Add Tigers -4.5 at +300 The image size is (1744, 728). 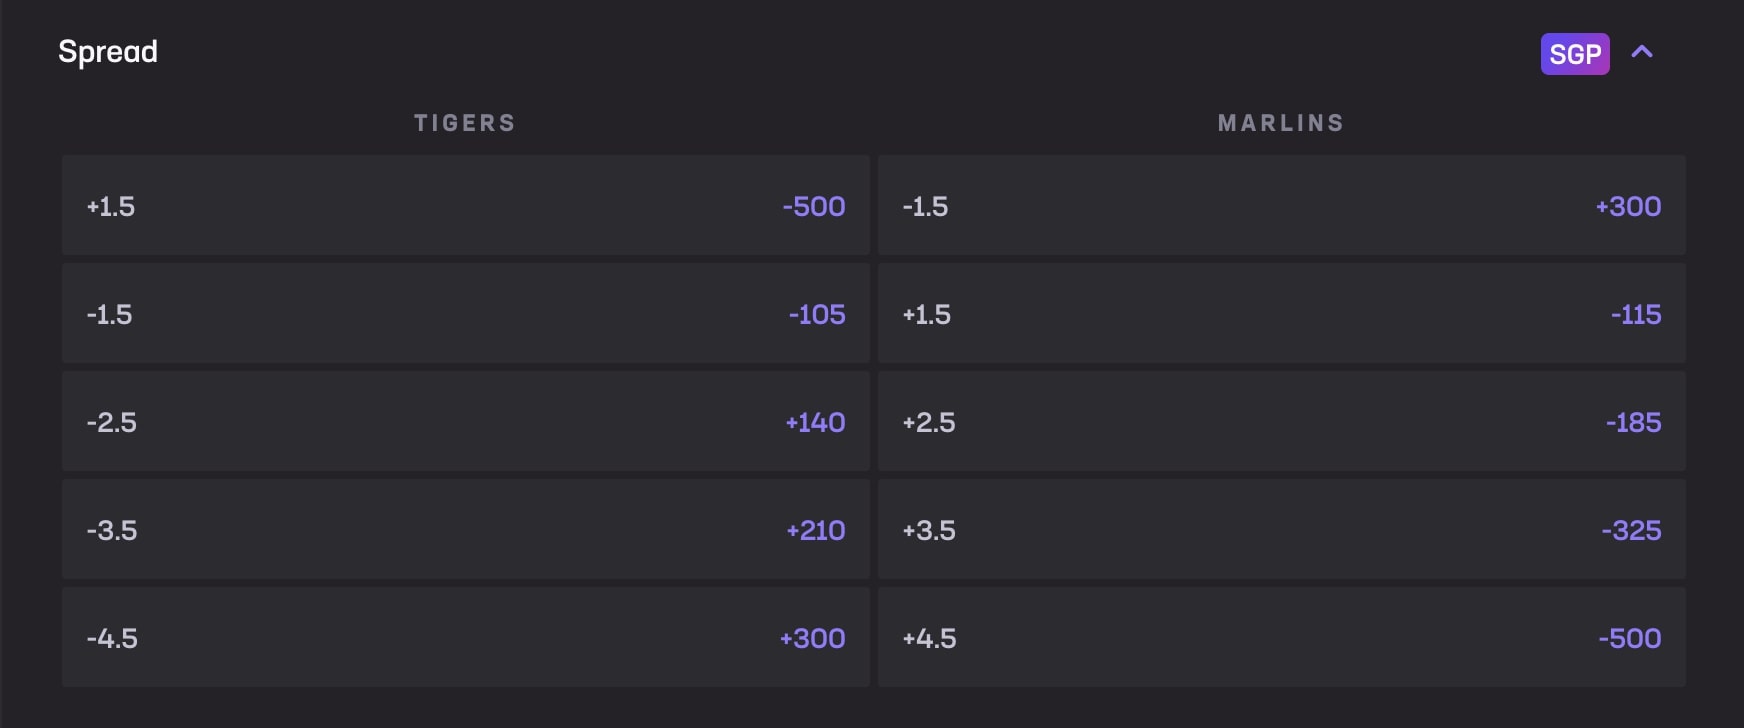pos(465,638)
